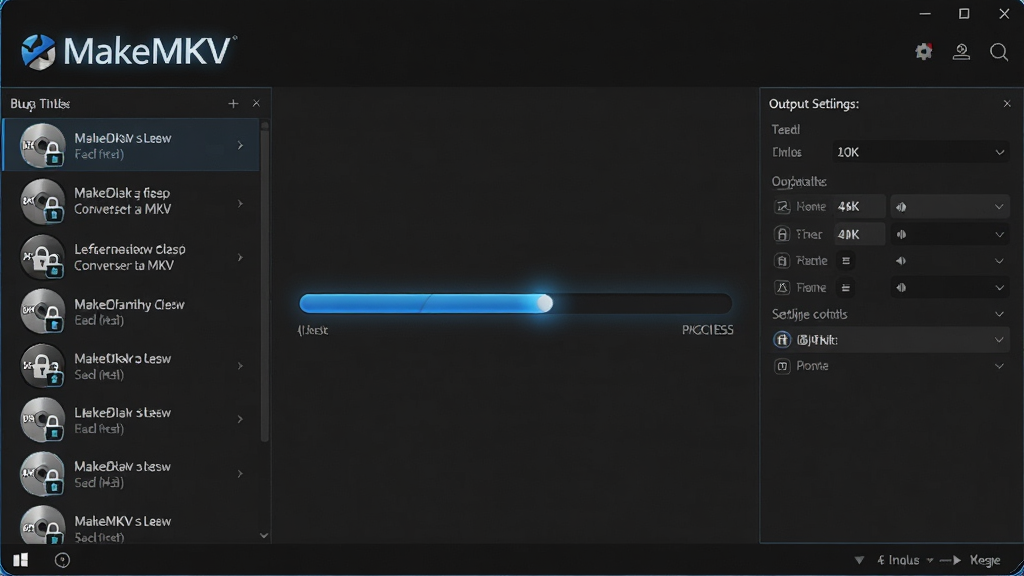Screen dimensions: 1024x576
Task: Click the Kege button in the bottom bar
Action: 985,560
